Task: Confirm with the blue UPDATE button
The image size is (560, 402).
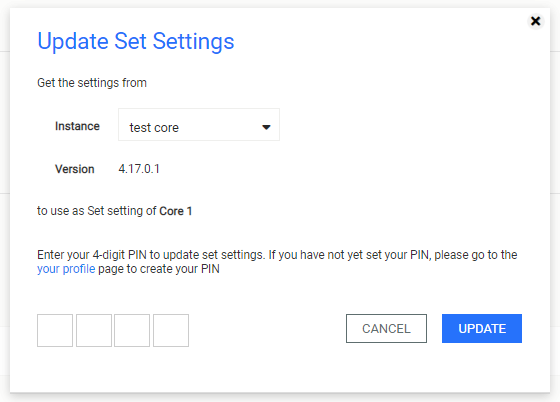Action: tap(482, 328)
